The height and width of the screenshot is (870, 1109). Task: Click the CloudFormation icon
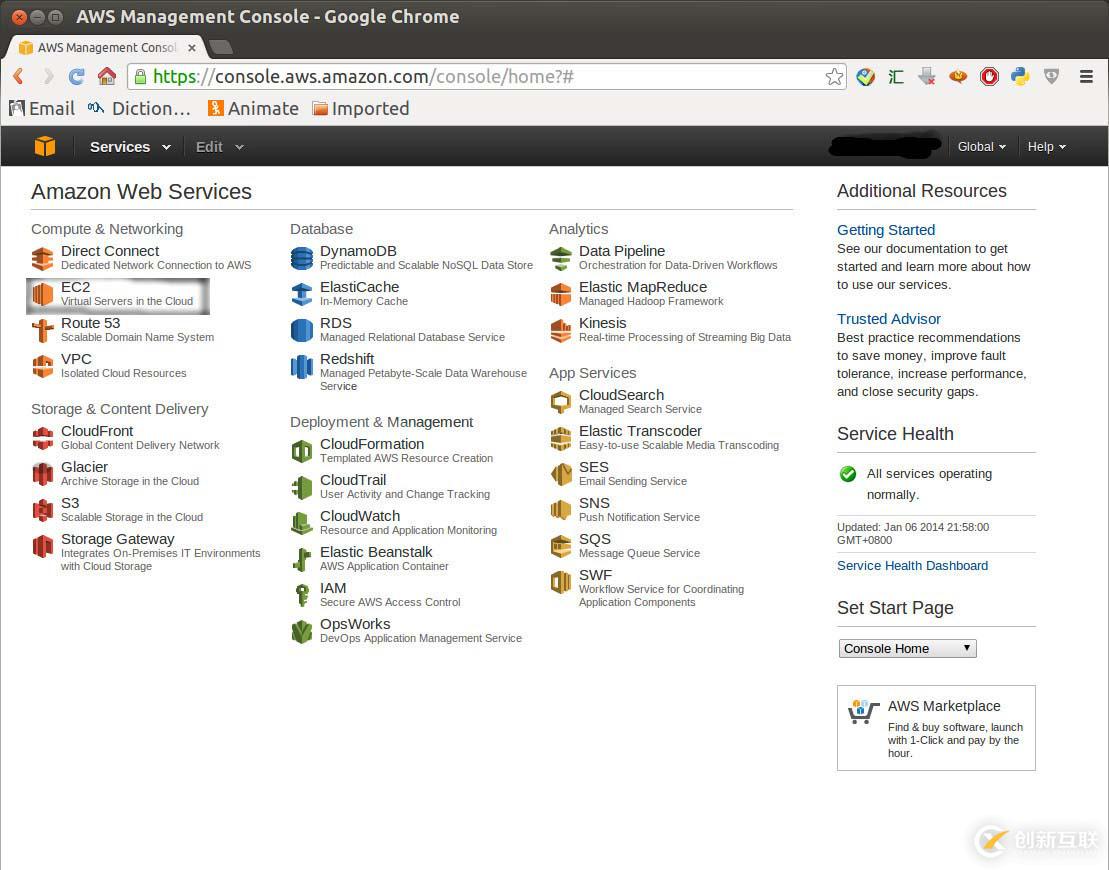(x=302, y=451)
